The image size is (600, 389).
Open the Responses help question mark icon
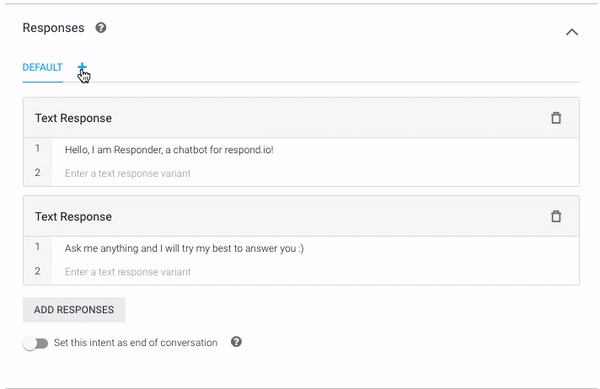101,28
